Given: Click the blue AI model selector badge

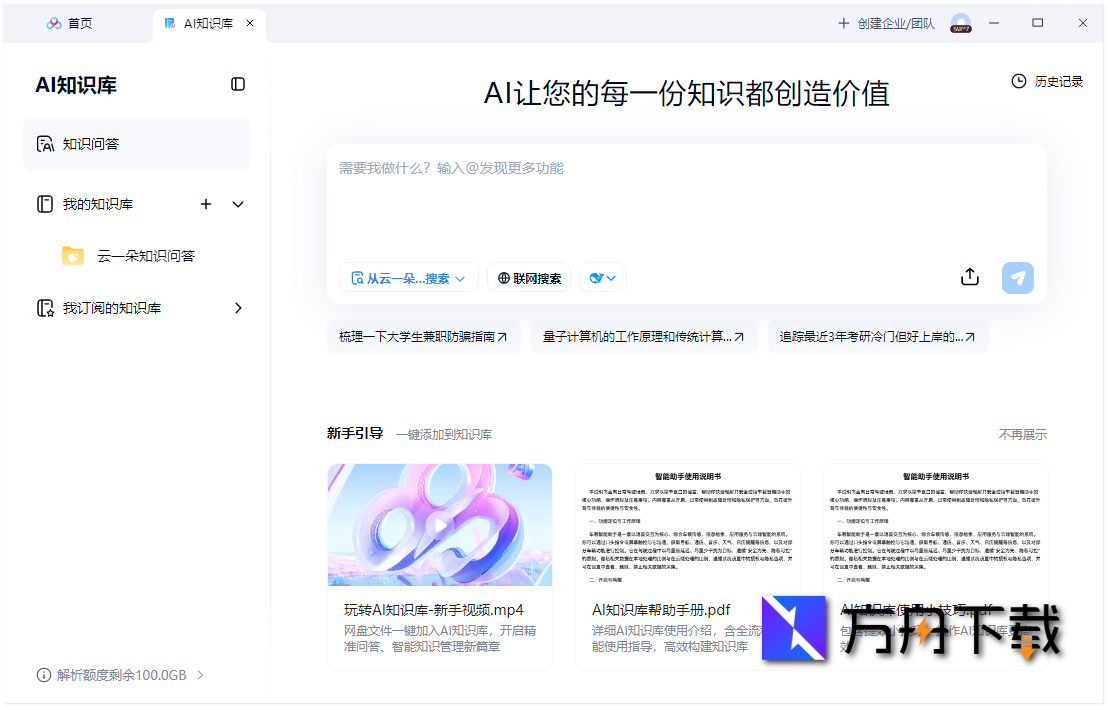Looking at the screenshot, I should click(602, 277).
